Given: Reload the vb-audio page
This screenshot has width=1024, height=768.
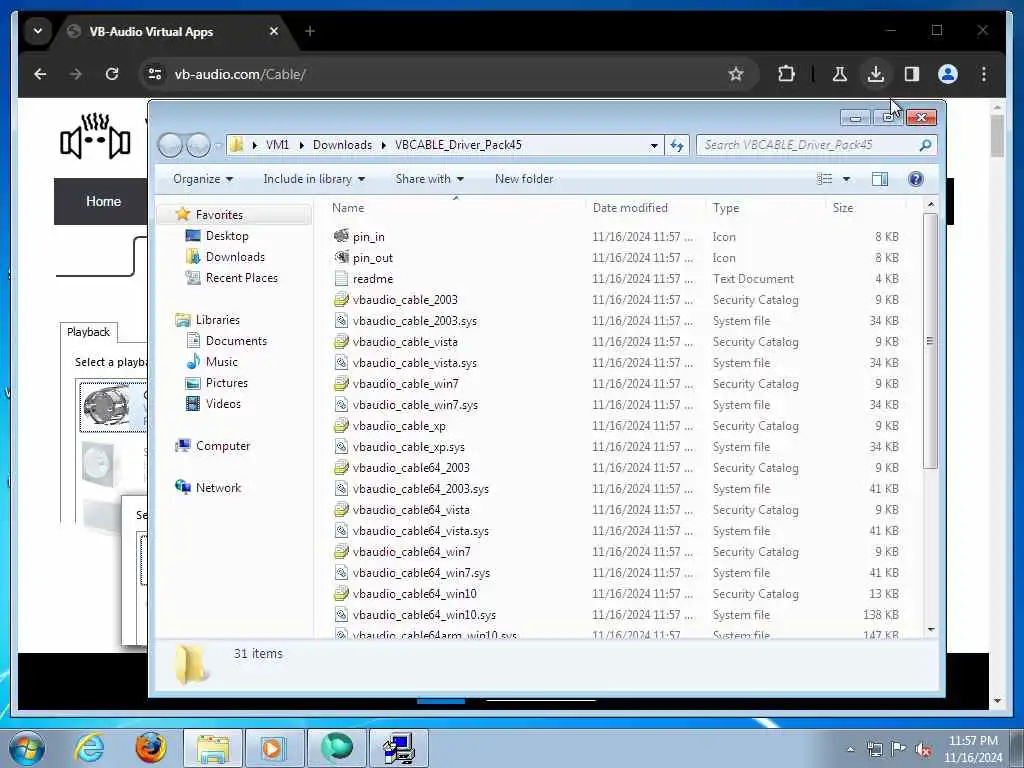Looking at the screenshot, I should point(112,74).
